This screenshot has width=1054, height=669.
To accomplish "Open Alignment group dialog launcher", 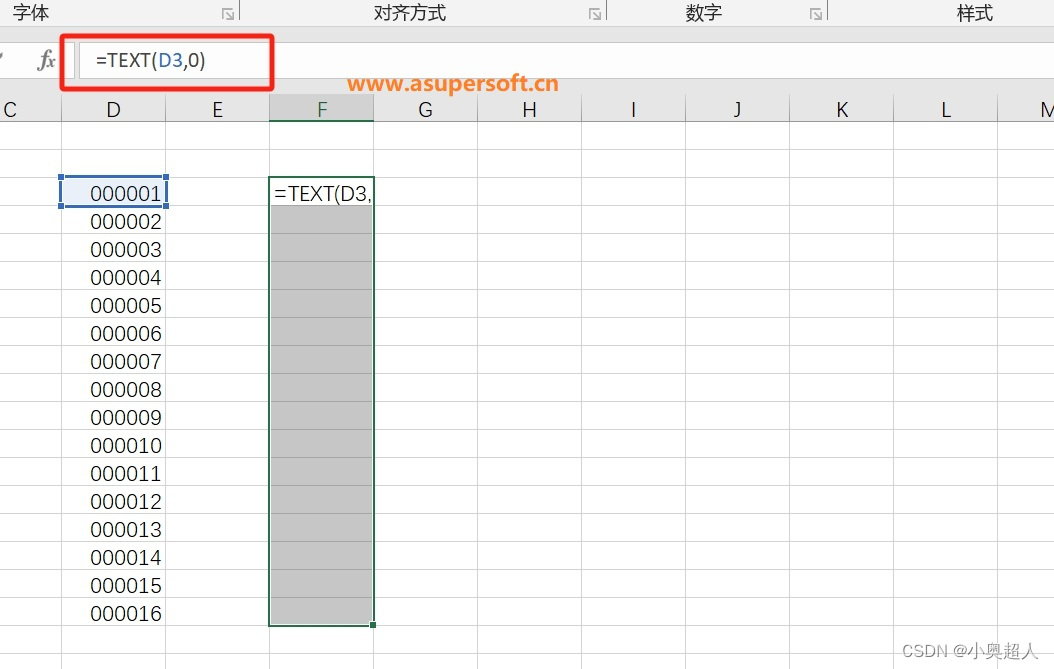I will pyautogui.click(x=594, y=14).
